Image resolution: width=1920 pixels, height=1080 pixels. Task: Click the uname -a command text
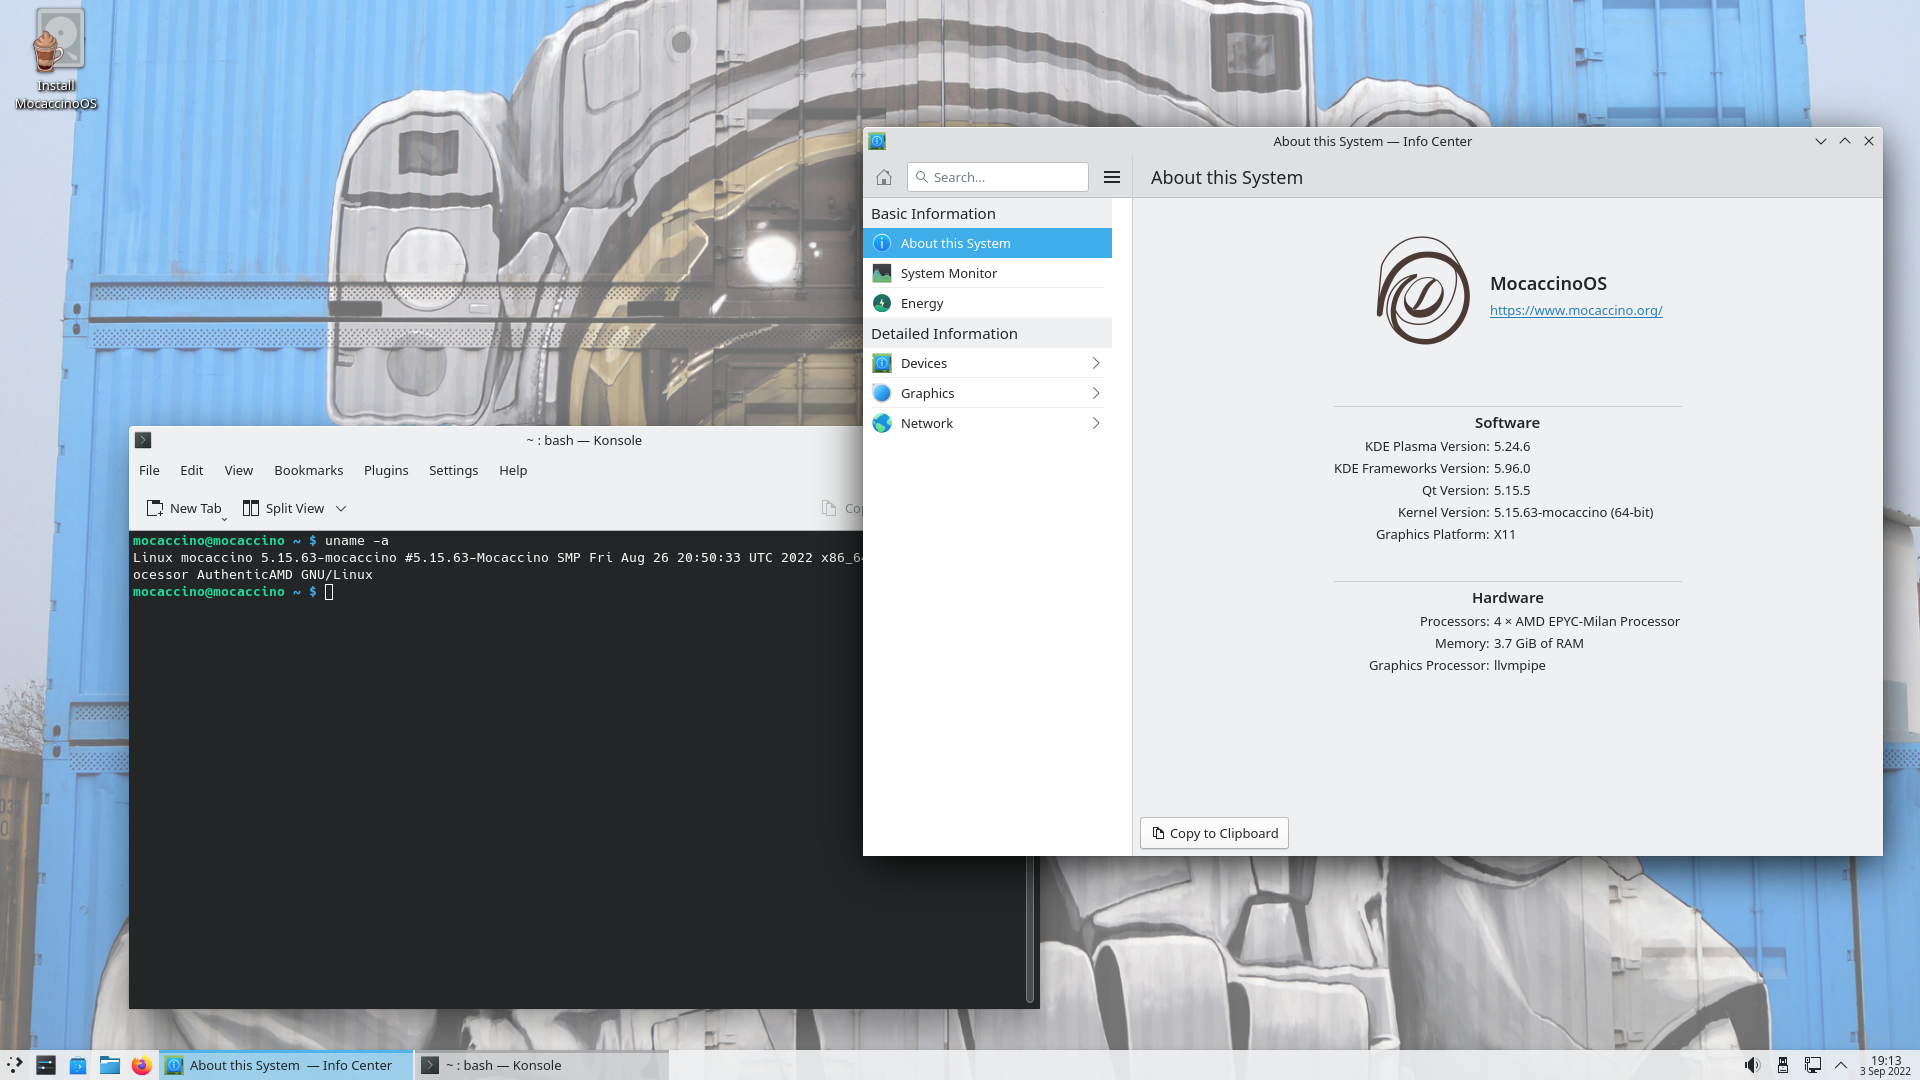coord(356,541)
